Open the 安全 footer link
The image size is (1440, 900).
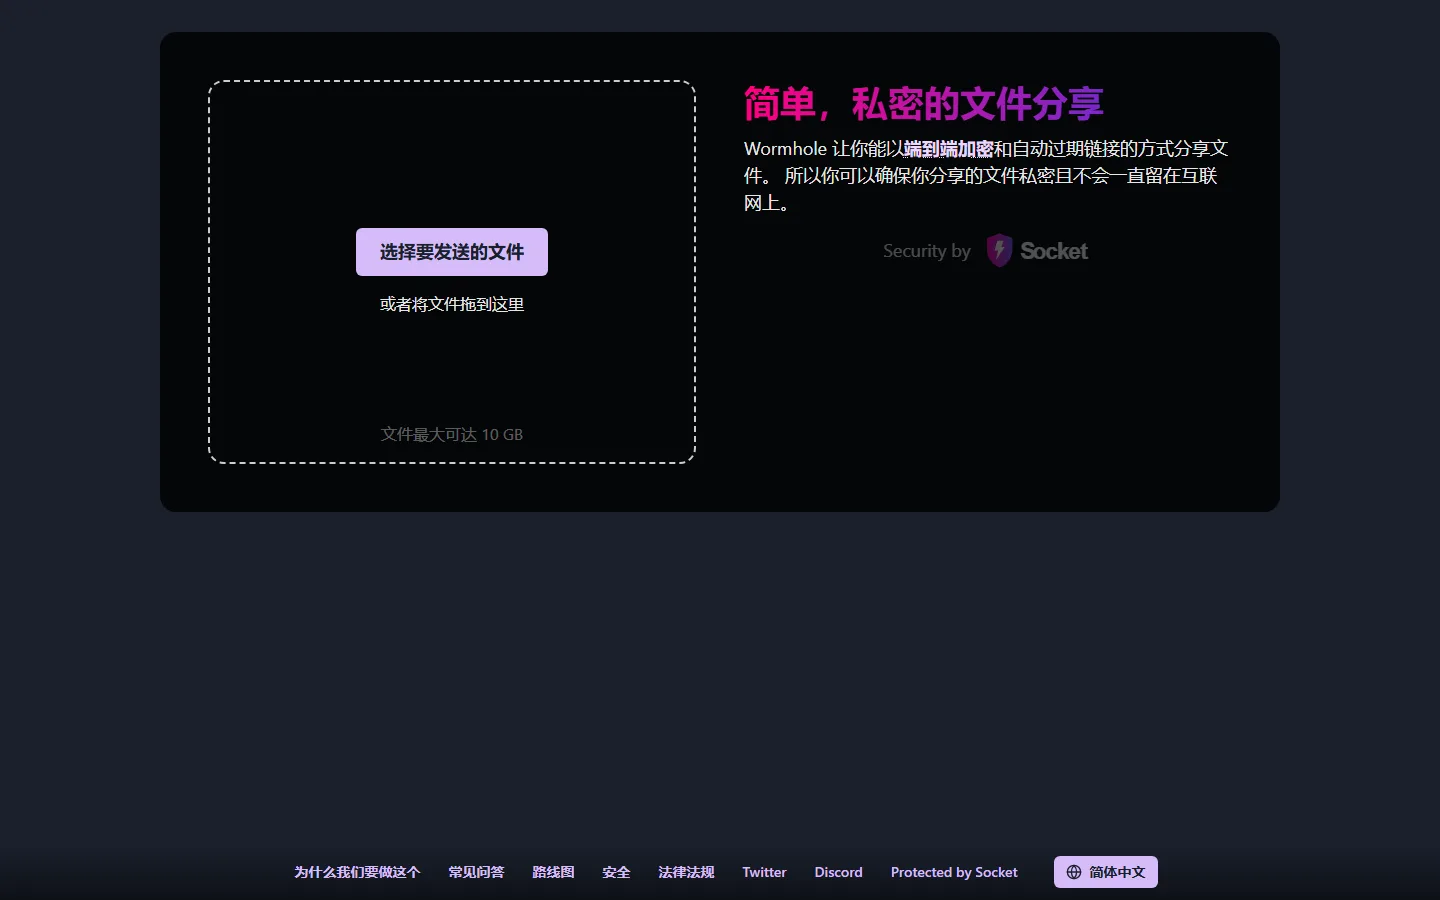[616, 872]
